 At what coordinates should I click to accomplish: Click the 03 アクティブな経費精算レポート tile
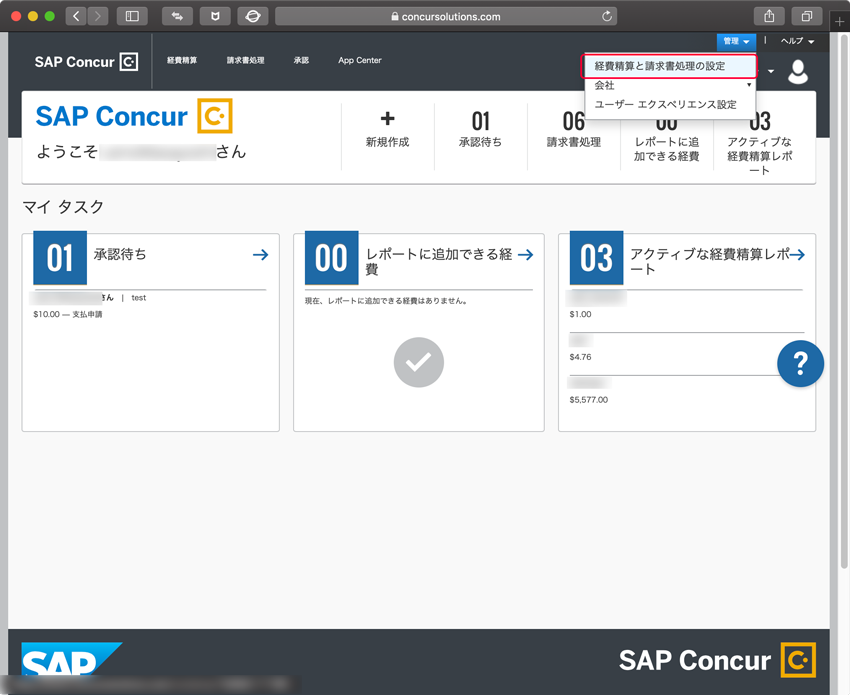(x=759, y=144)
